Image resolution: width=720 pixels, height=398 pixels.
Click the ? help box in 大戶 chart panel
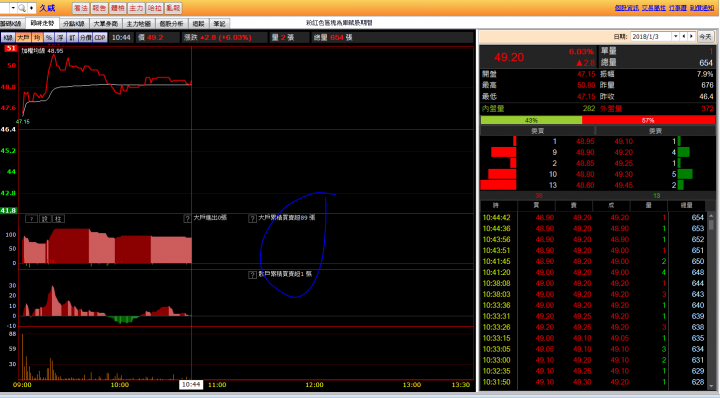tap(31, 219)
